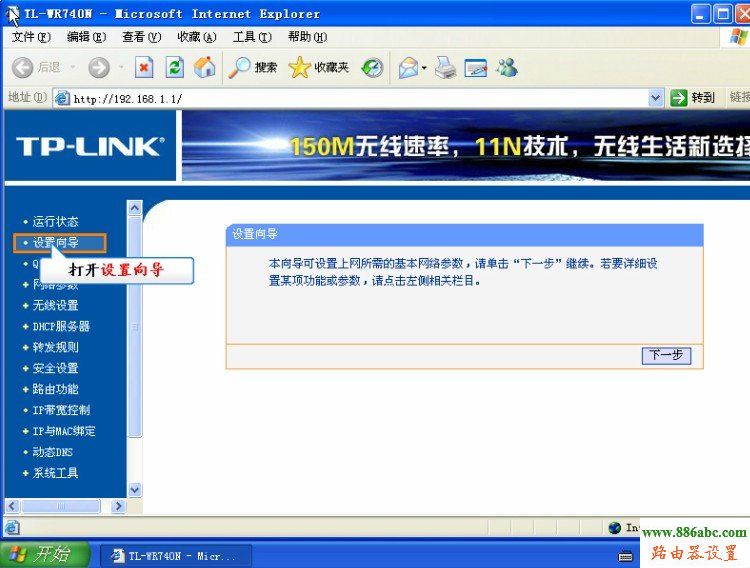750x568 pixels.
Task: Click the 转到 Go button
Action: tap(693, 98)
